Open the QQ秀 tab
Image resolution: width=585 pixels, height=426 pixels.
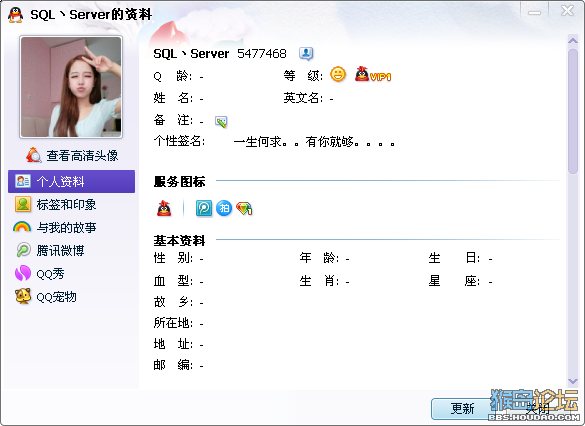click(x=71, y=273)
